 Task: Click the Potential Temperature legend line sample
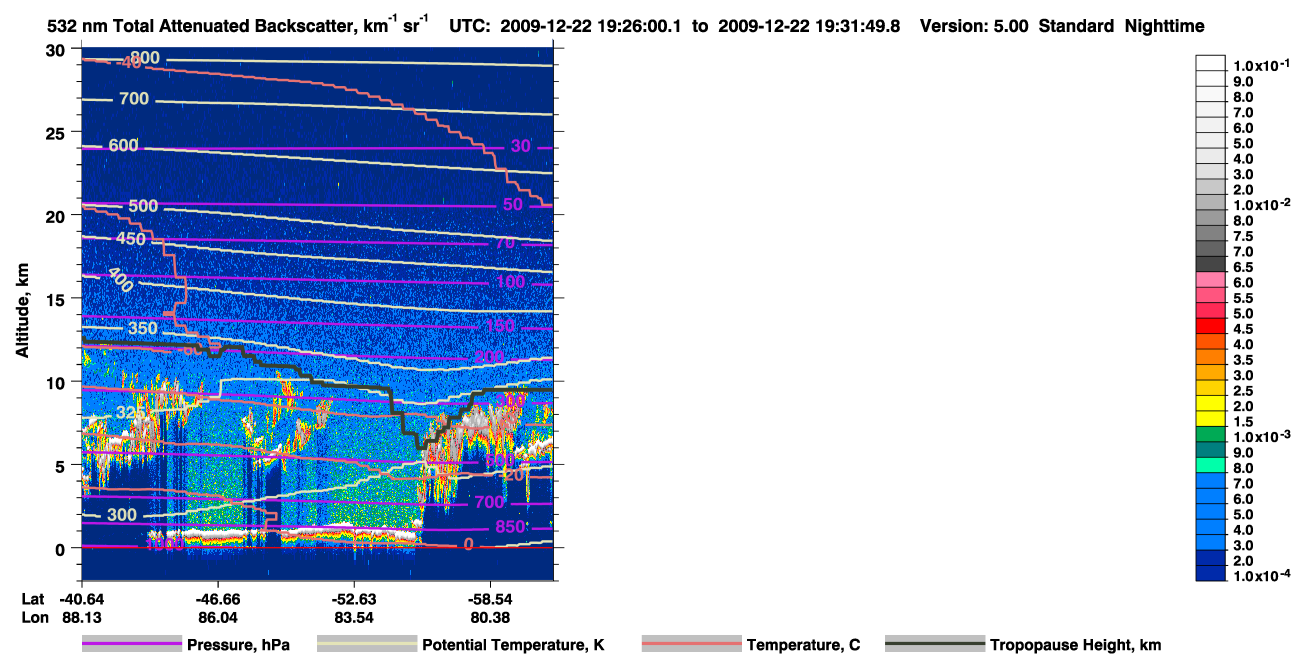coord(368,645)
